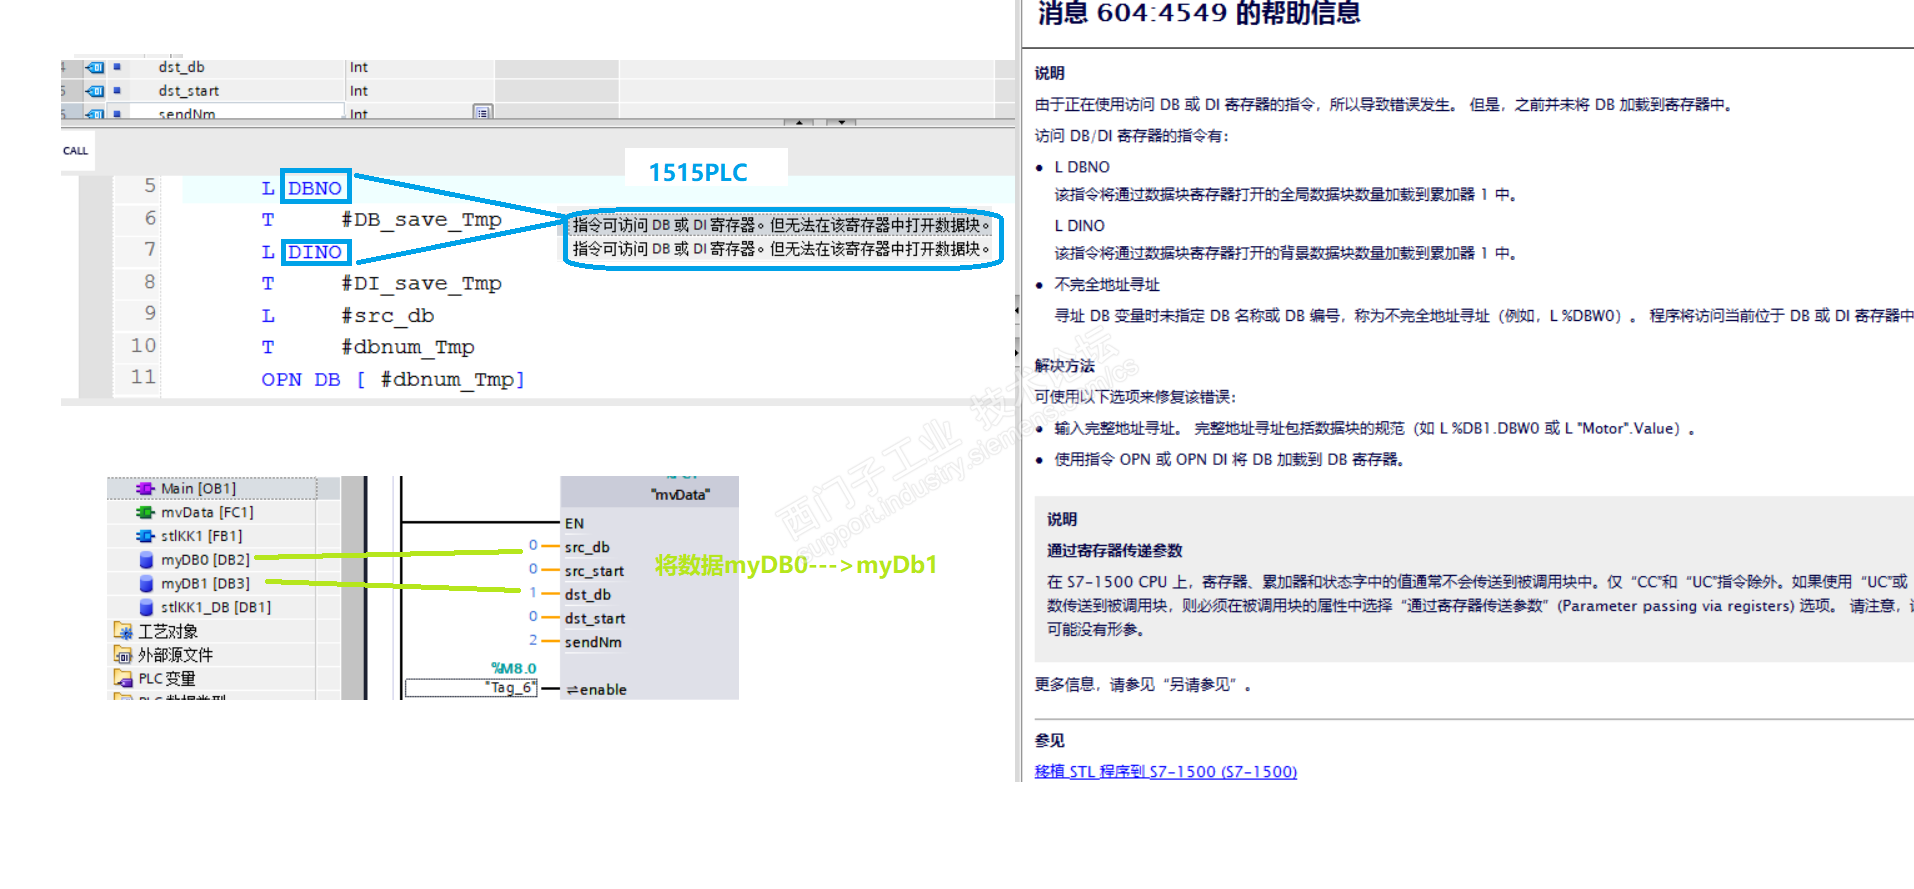Click the 通过寄存器传递参数 note heading

click(1114, 551)
